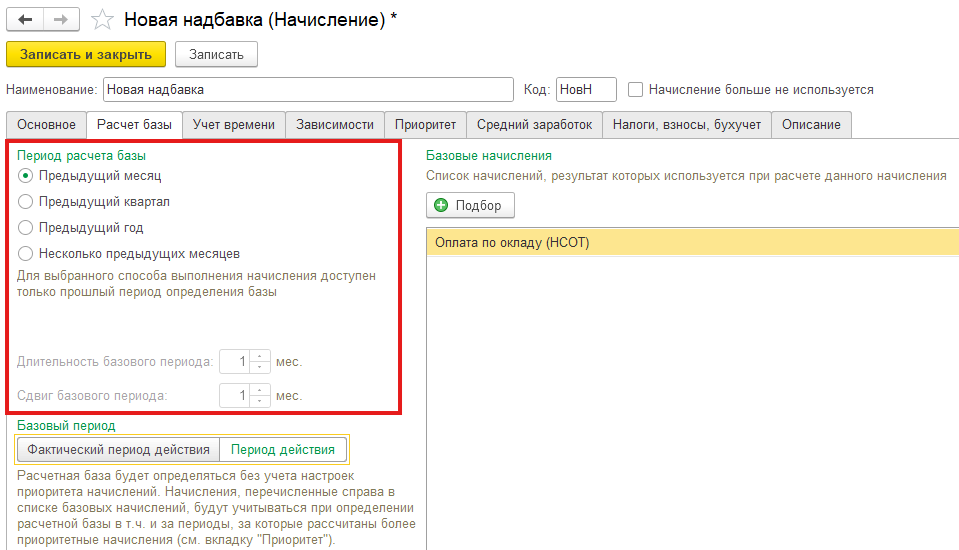
Task: Add form to favorites with star icon
Action: point(102,20)
